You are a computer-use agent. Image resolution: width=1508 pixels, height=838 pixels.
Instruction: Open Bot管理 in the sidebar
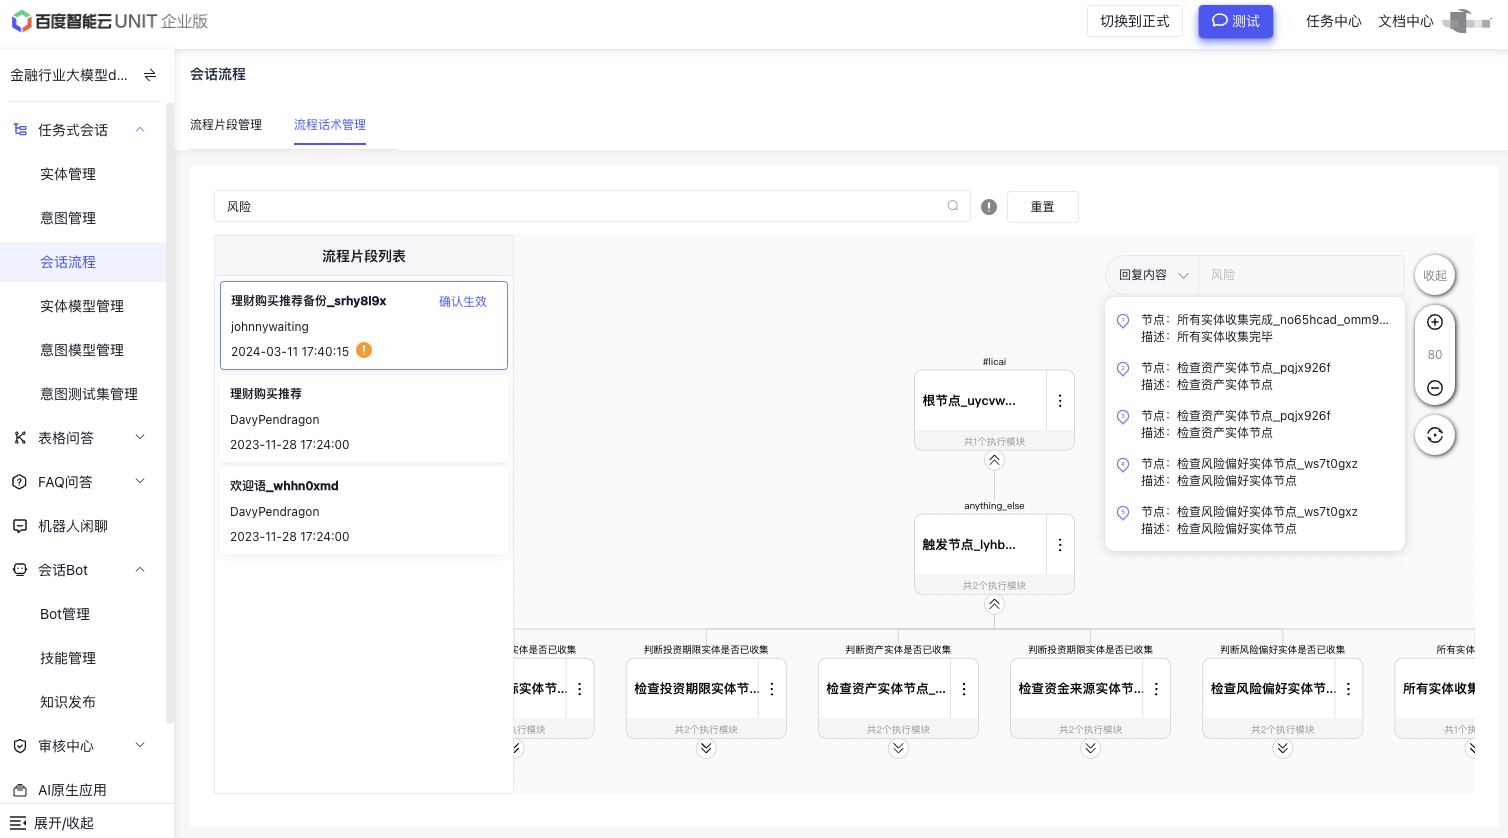[x=65, y=614]
